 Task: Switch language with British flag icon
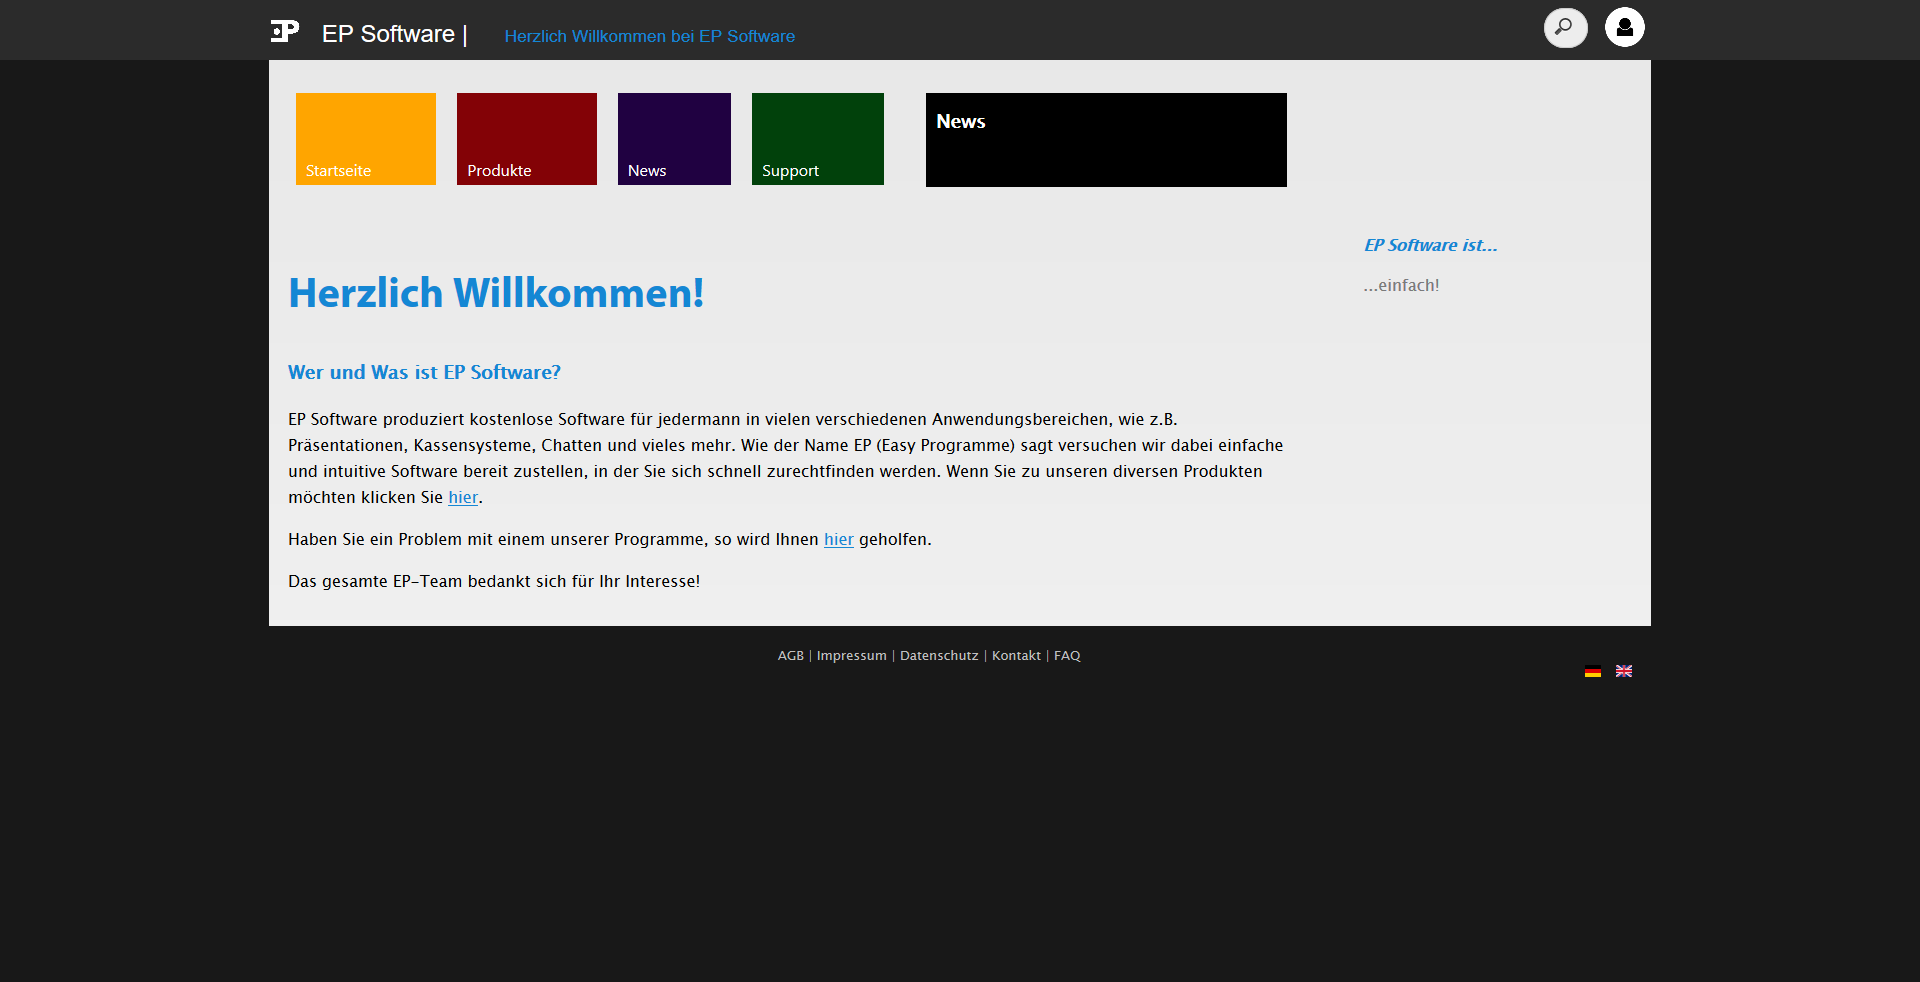coord(1624,672)
